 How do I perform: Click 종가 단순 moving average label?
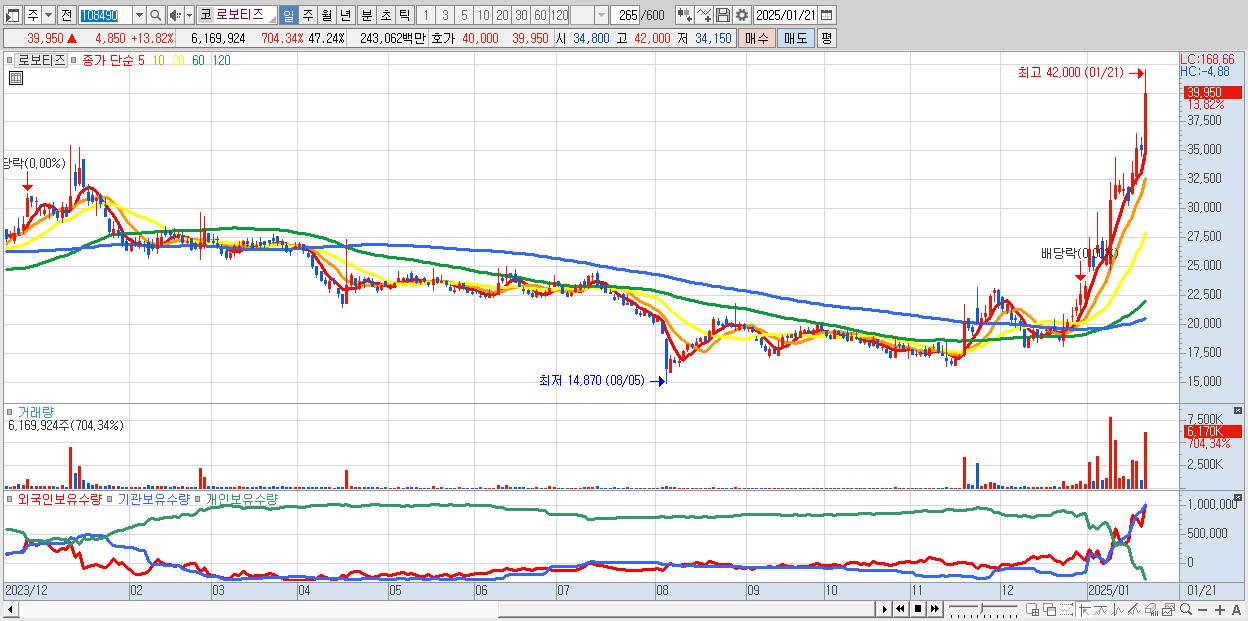[106, 60]
